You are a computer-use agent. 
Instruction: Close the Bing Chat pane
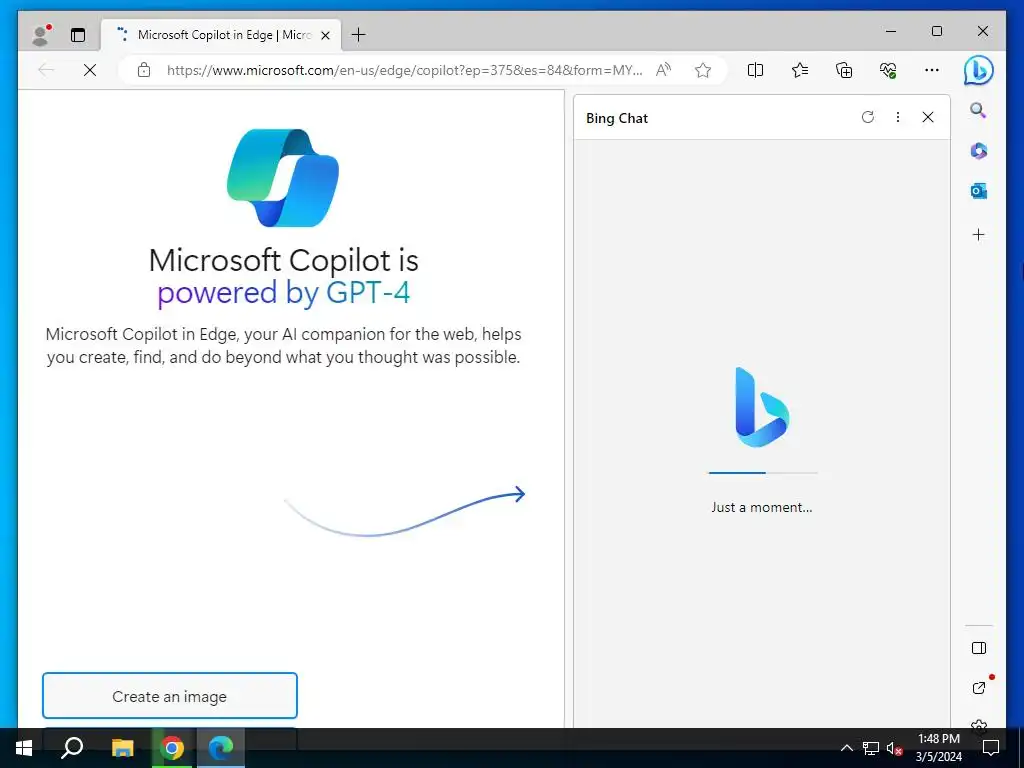click(928, 117)
